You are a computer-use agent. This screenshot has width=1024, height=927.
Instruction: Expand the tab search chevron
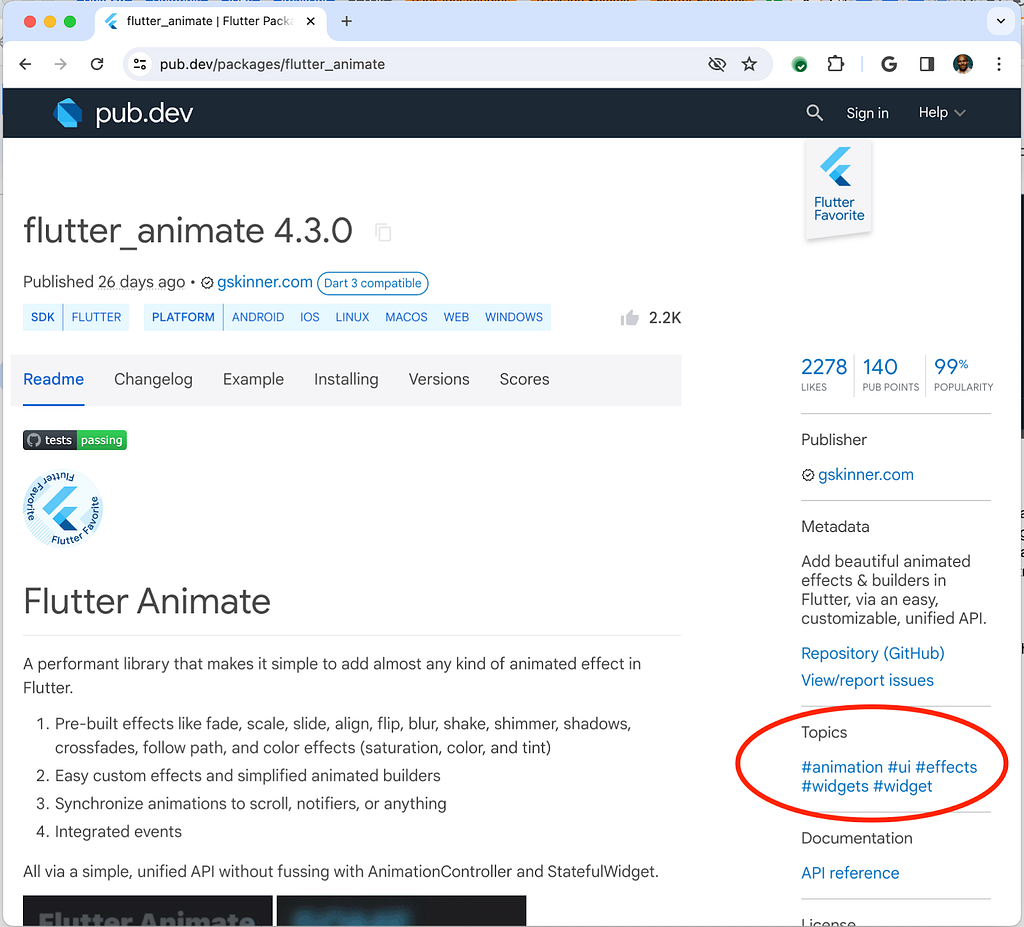(1000, 21)
